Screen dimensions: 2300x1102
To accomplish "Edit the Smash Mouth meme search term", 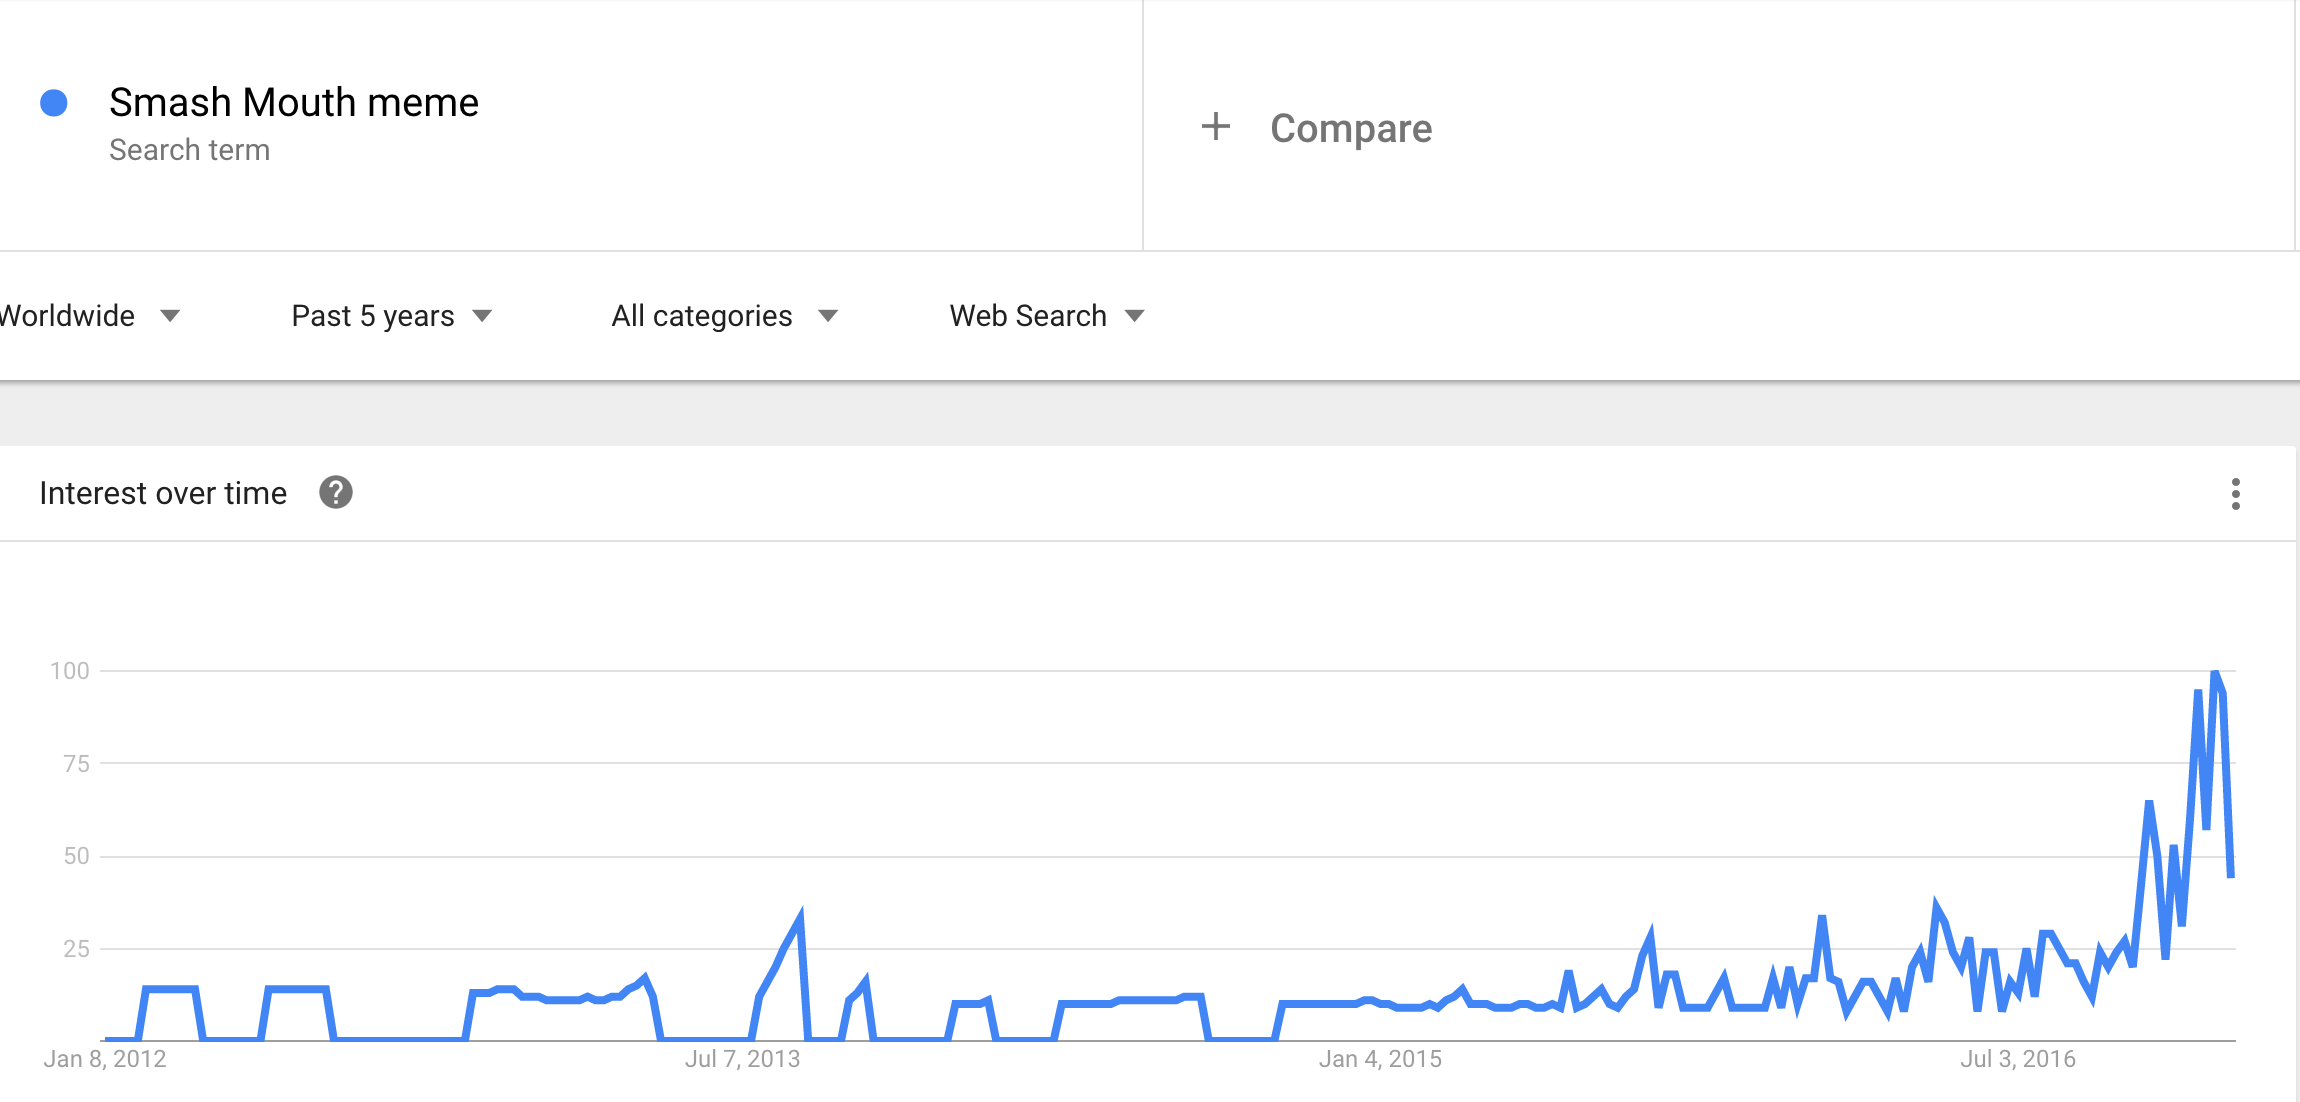I will [293, 103].
